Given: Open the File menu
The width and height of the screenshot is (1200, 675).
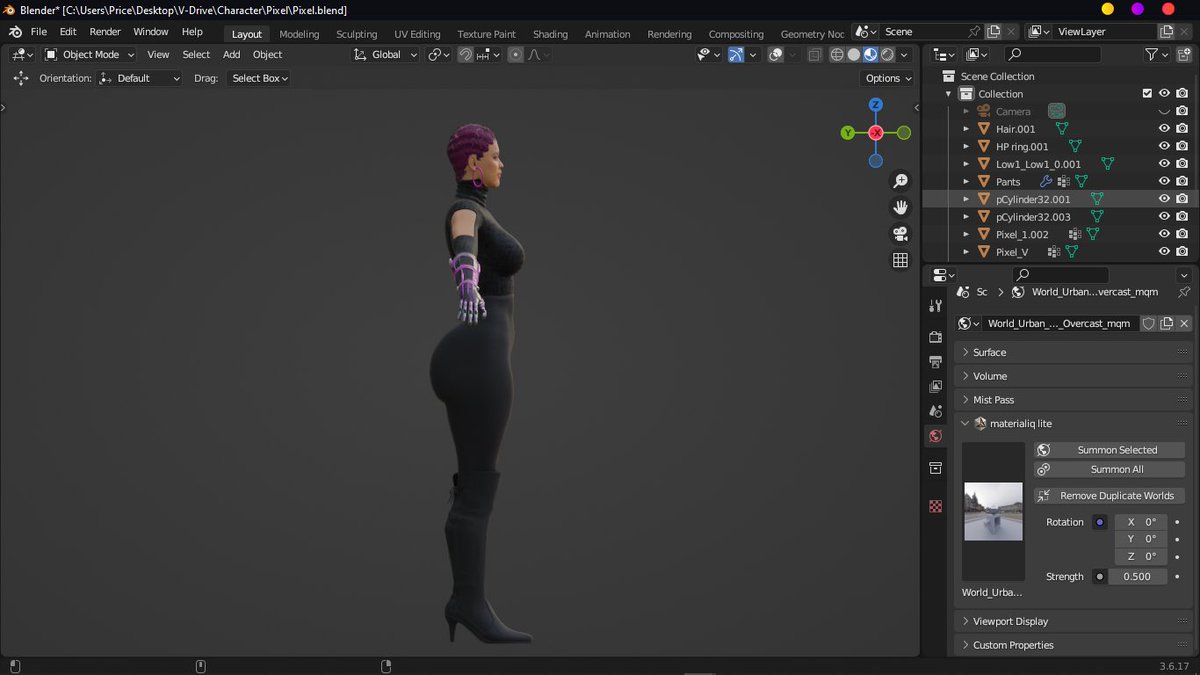Looking at the screenshot, I should click(39, 32).
